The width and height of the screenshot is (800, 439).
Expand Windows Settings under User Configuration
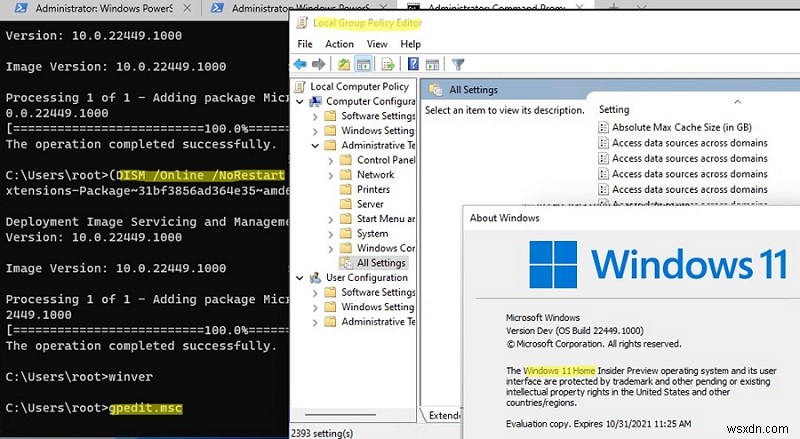click(x=315, y=308)
